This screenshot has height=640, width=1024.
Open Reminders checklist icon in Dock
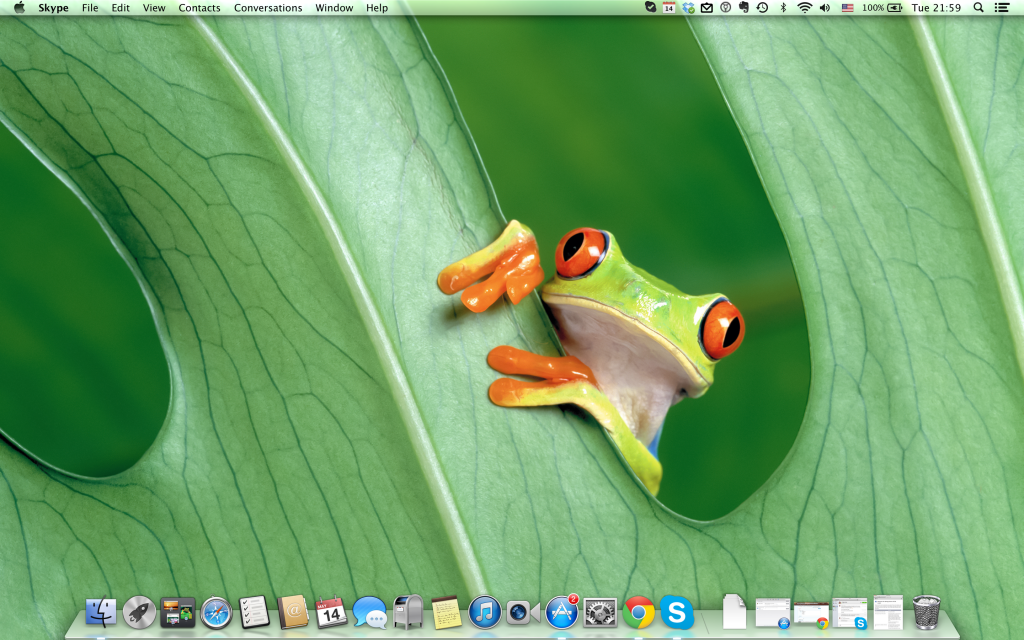pyautogui.click(x=254, y=613)
